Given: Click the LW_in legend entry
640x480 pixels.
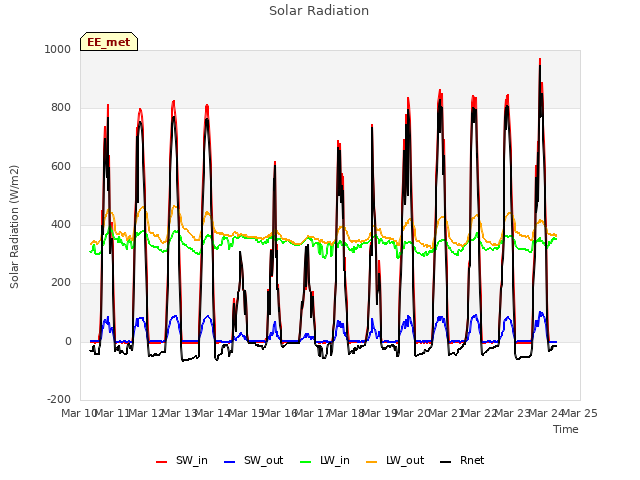Looking at the screenshot, I should pyautogui.click(x=325, y=460).
